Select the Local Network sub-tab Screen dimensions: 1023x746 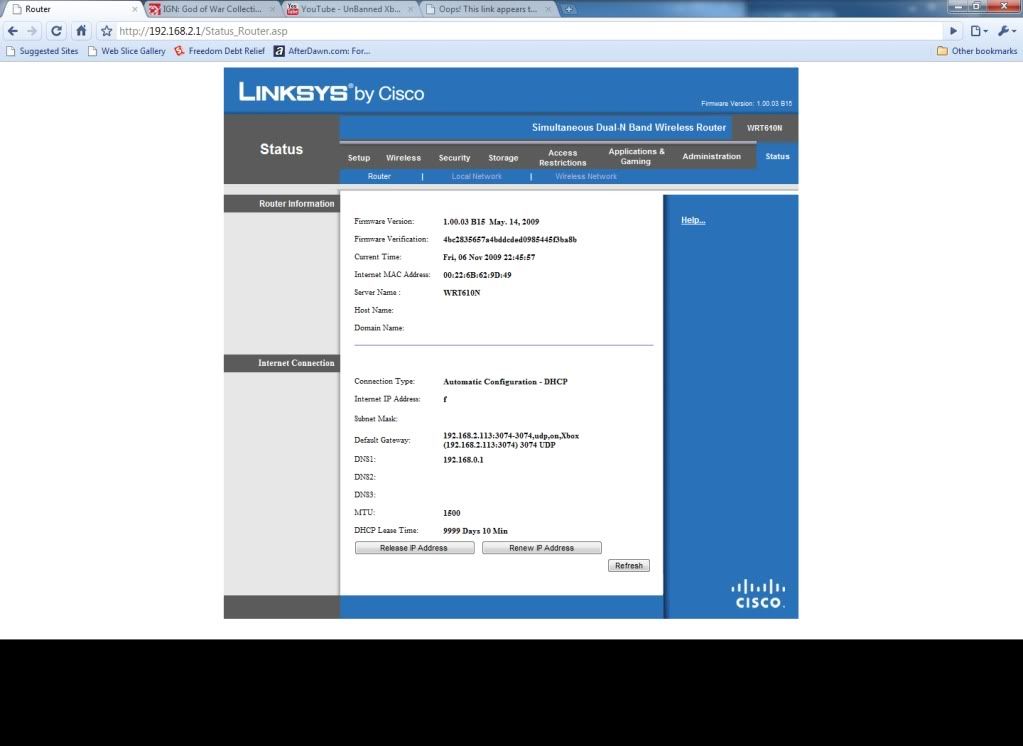click(x=476, y=176)
